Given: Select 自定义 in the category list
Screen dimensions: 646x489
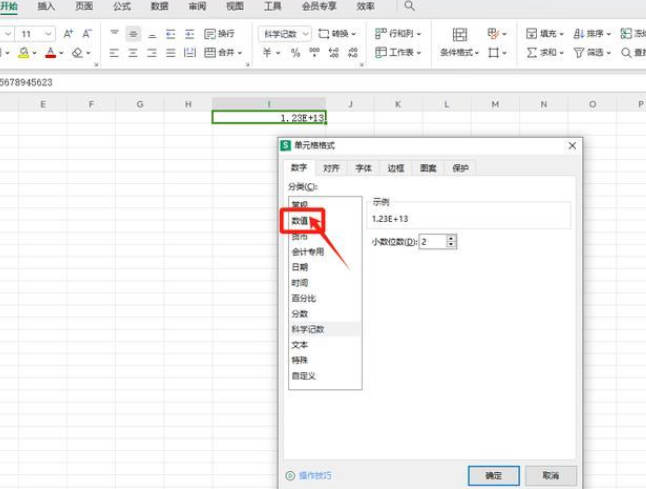Looking at the screenshot, I should click(x=304, y=376).
